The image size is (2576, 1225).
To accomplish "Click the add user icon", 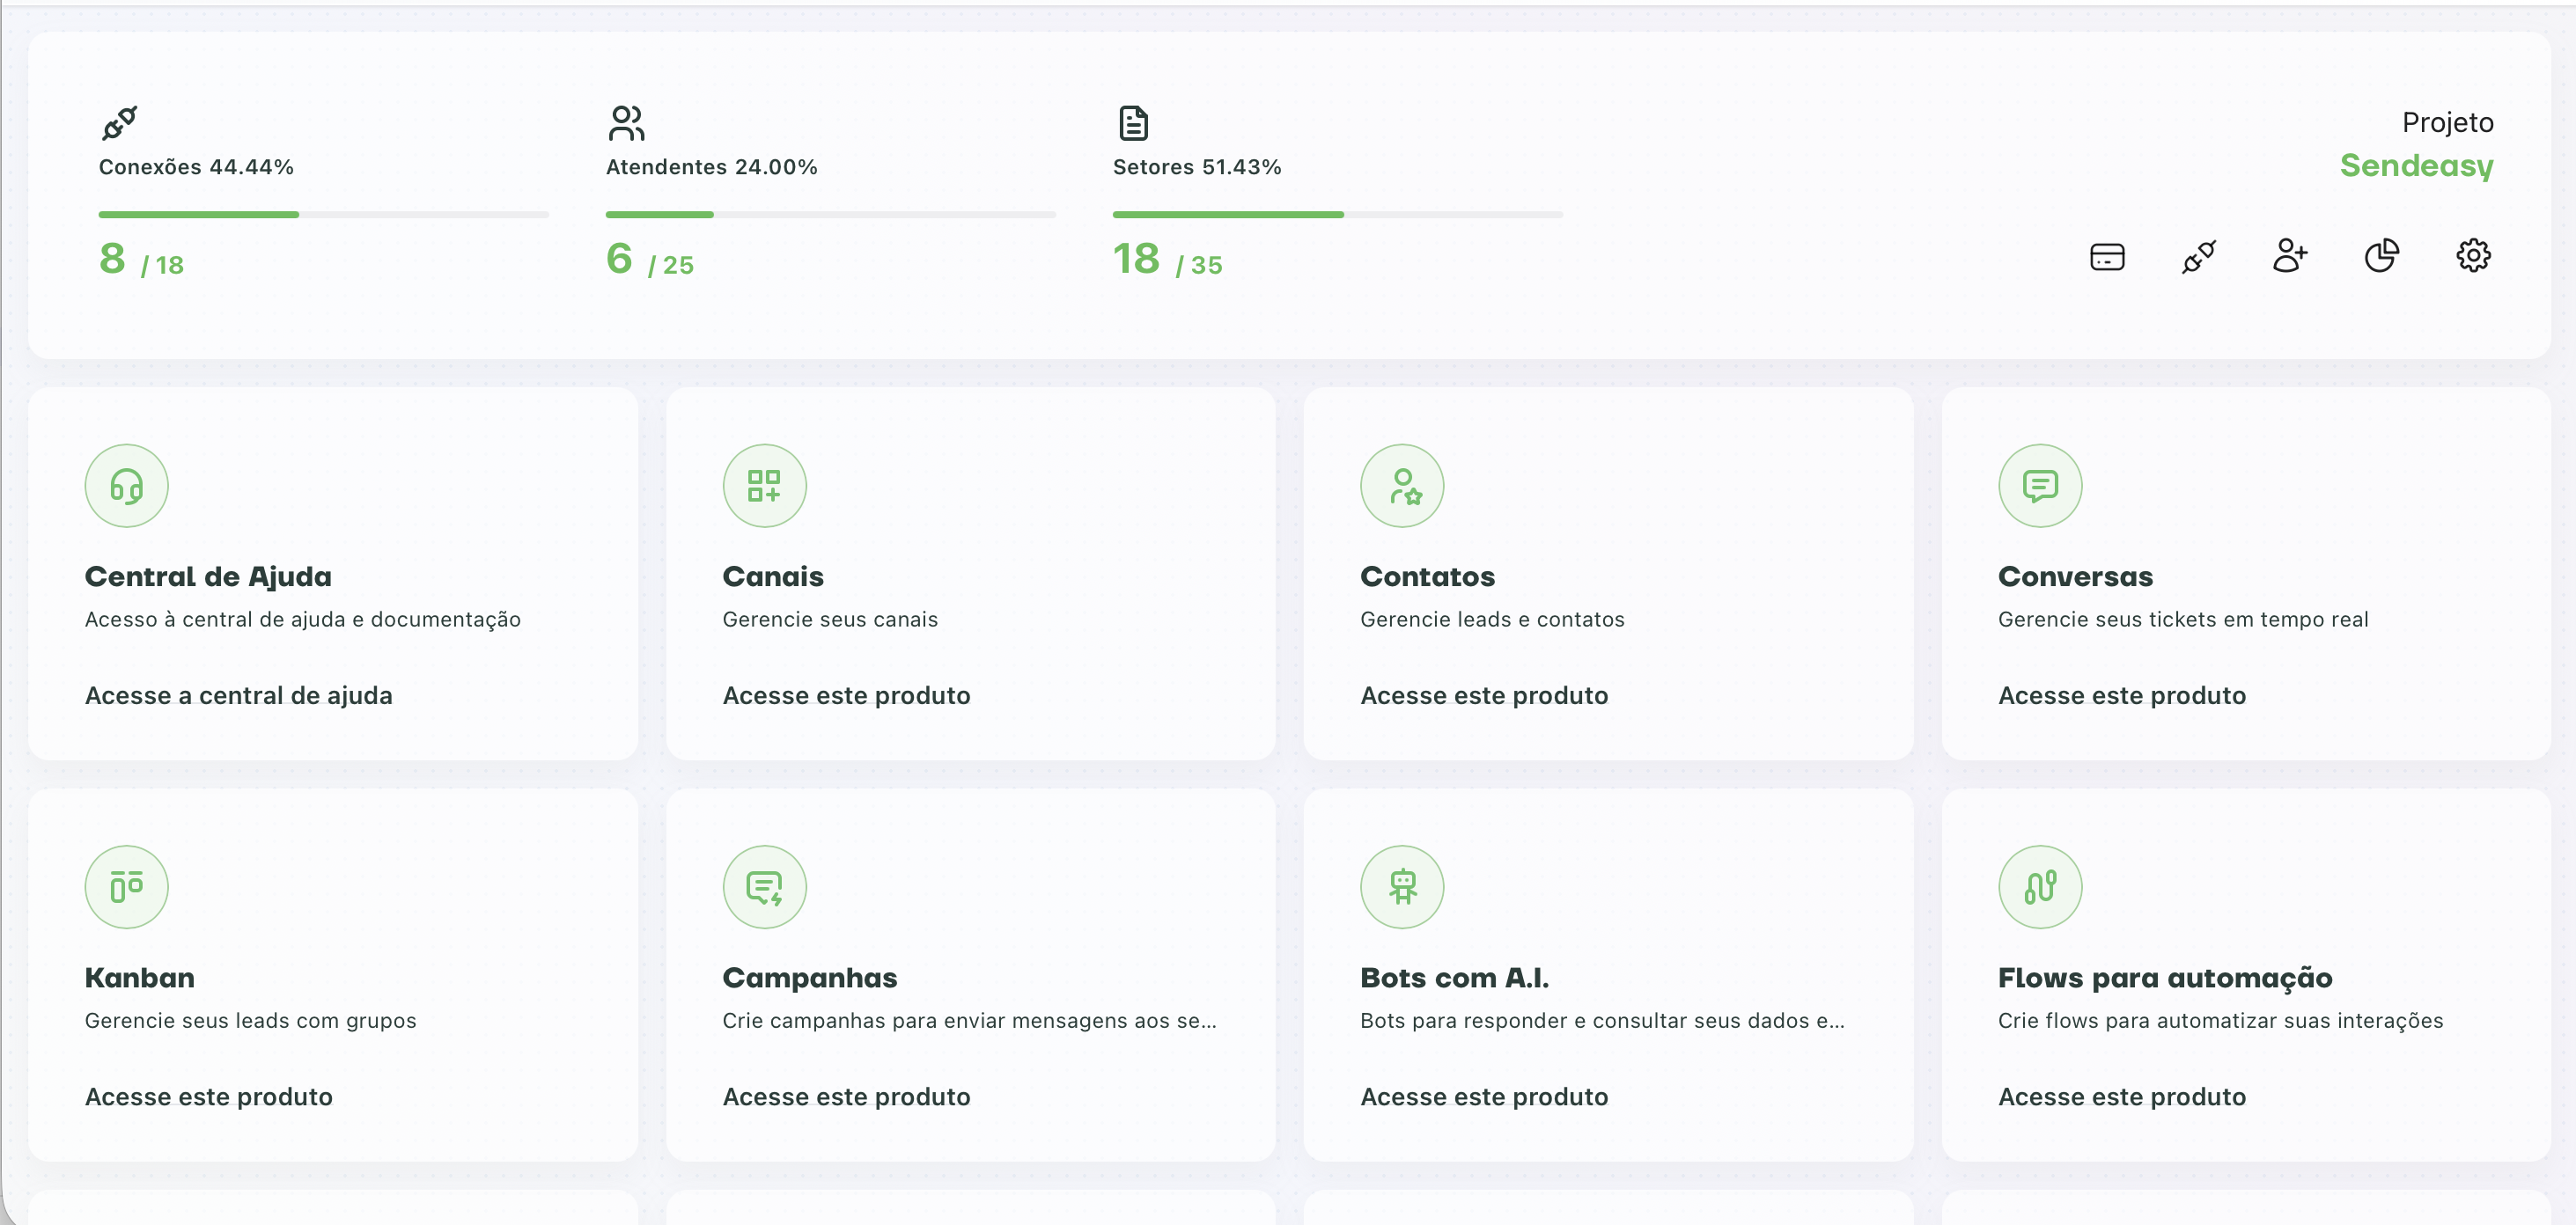I will pyautogui.click(x=2289, y=256).
